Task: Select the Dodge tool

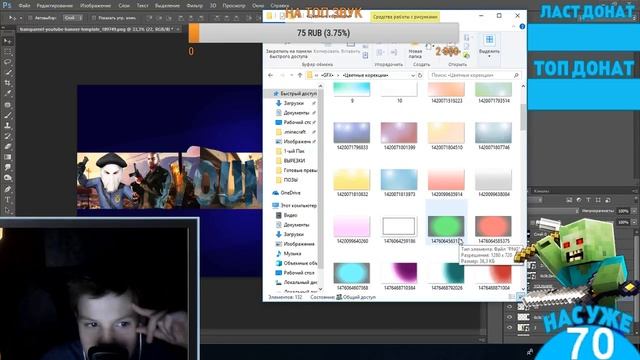Action: coord(7,178)
